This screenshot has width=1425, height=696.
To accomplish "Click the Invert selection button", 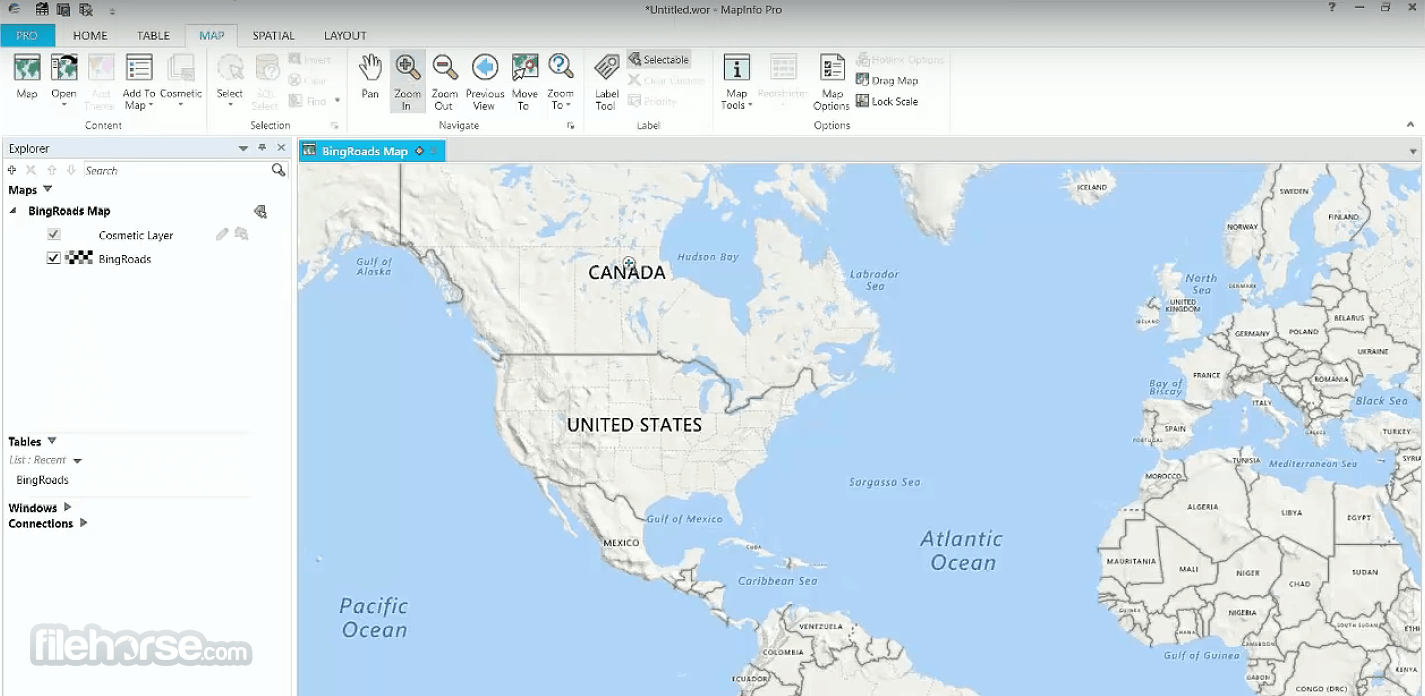I will click(x=310, y=59).
